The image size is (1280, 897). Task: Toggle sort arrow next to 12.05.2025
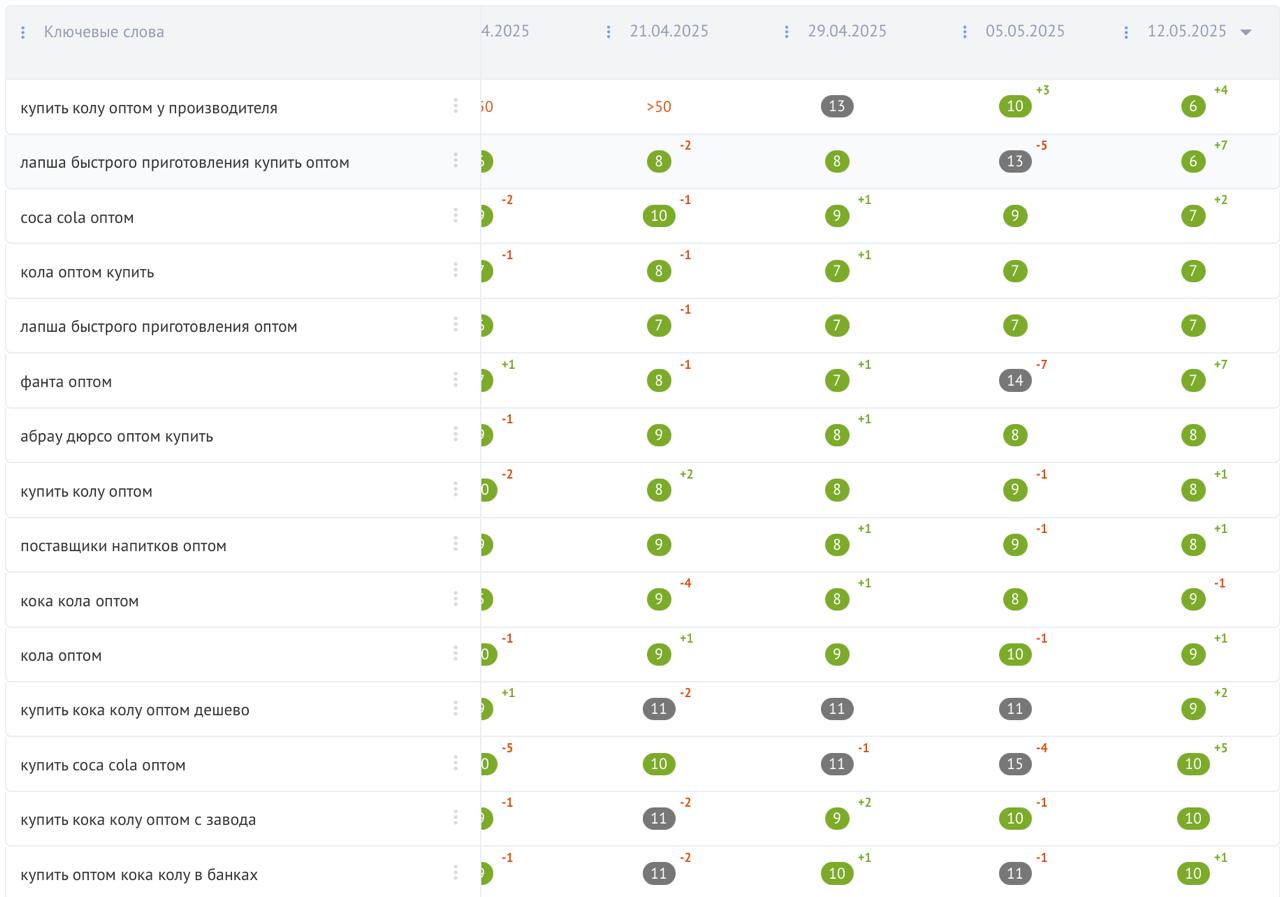coord(1246,32)
